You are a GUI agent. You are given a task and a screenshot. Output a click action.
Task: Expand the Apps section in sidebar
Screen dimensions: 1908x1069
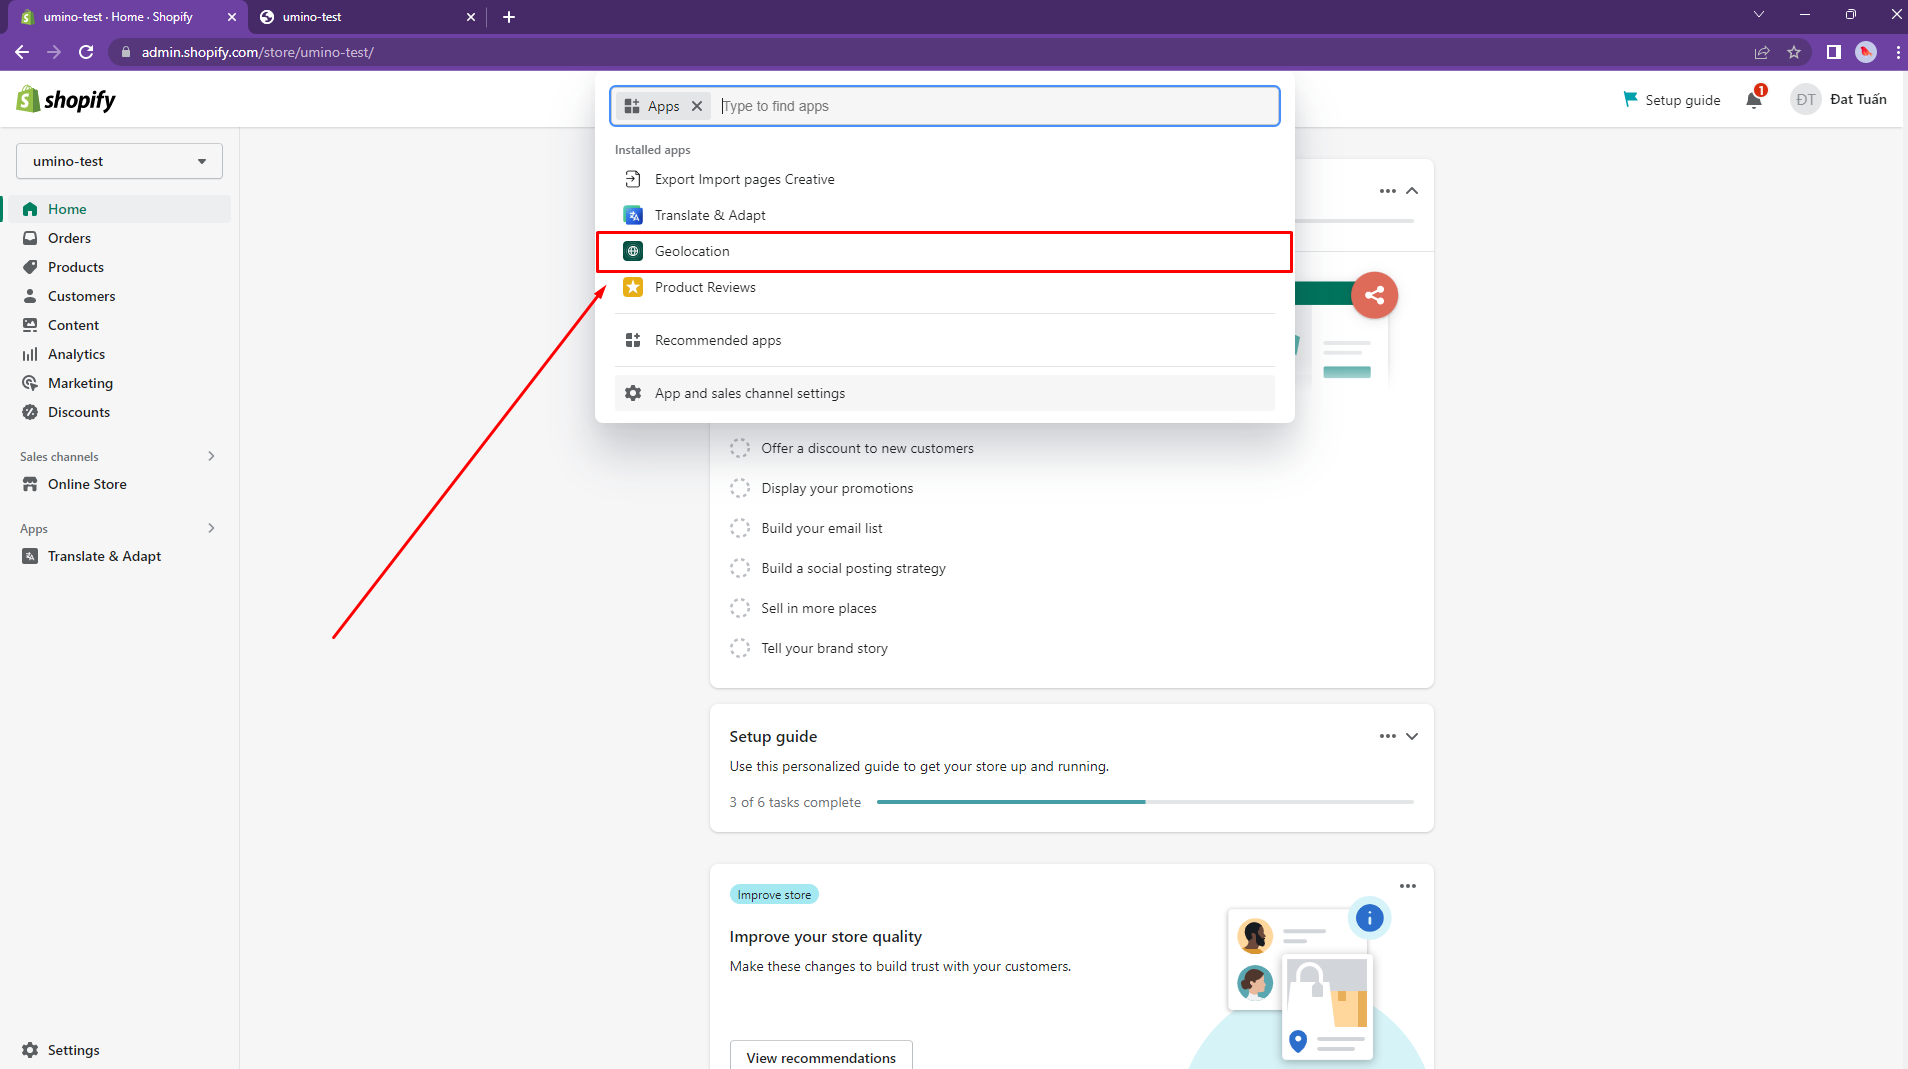pos(211,528)
